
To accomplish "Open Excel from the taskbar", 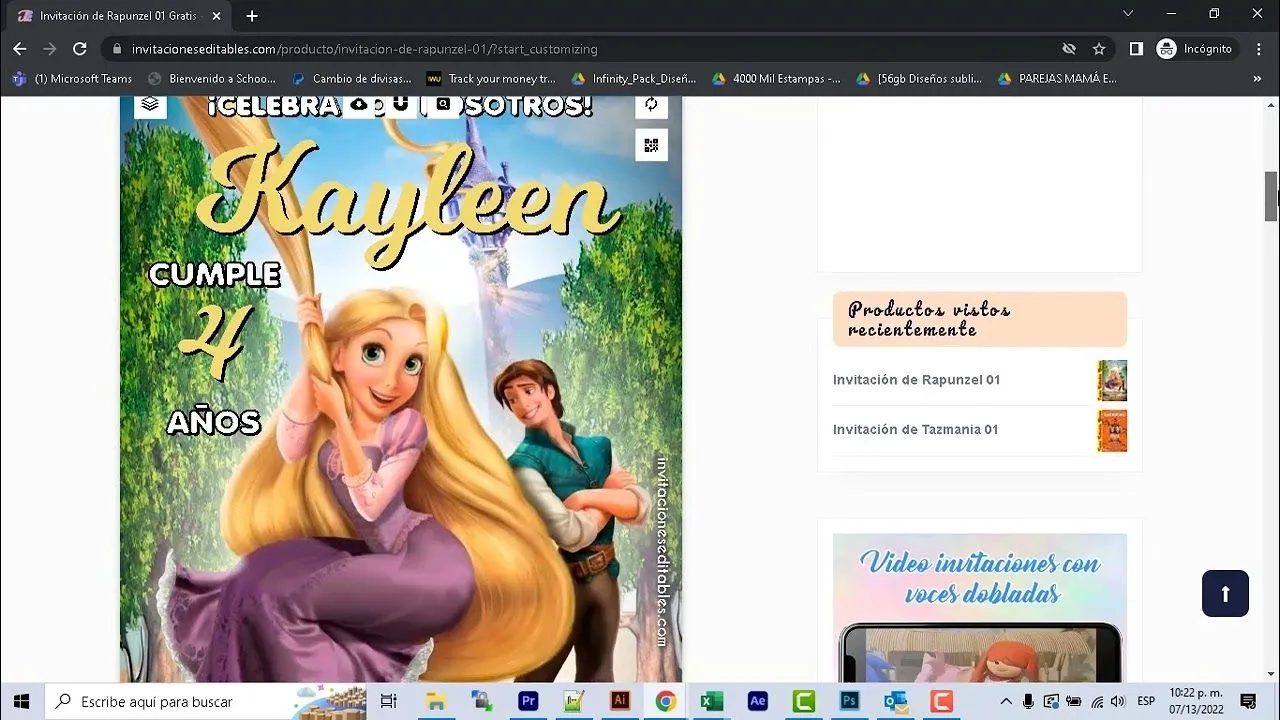I will point(712,701).
